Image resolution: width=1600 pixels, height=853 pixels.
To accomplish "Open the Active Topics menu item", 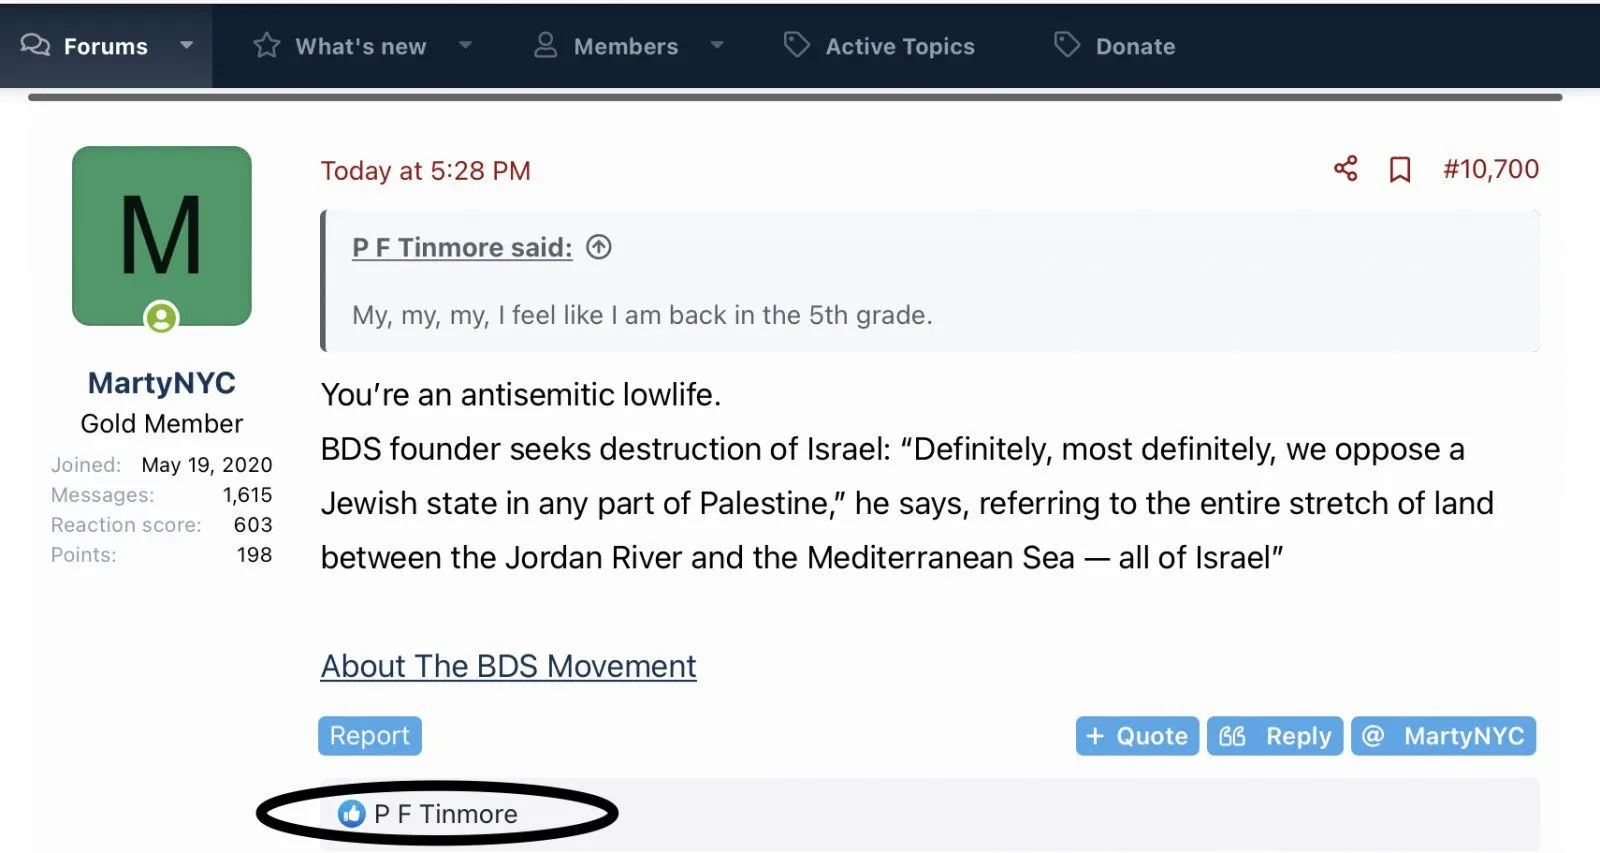I will [899, 46].
